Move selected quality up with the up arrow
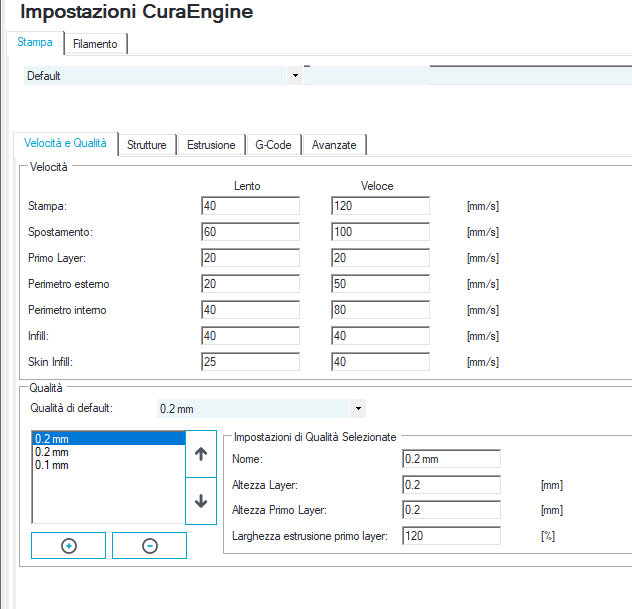 [201, 454]
